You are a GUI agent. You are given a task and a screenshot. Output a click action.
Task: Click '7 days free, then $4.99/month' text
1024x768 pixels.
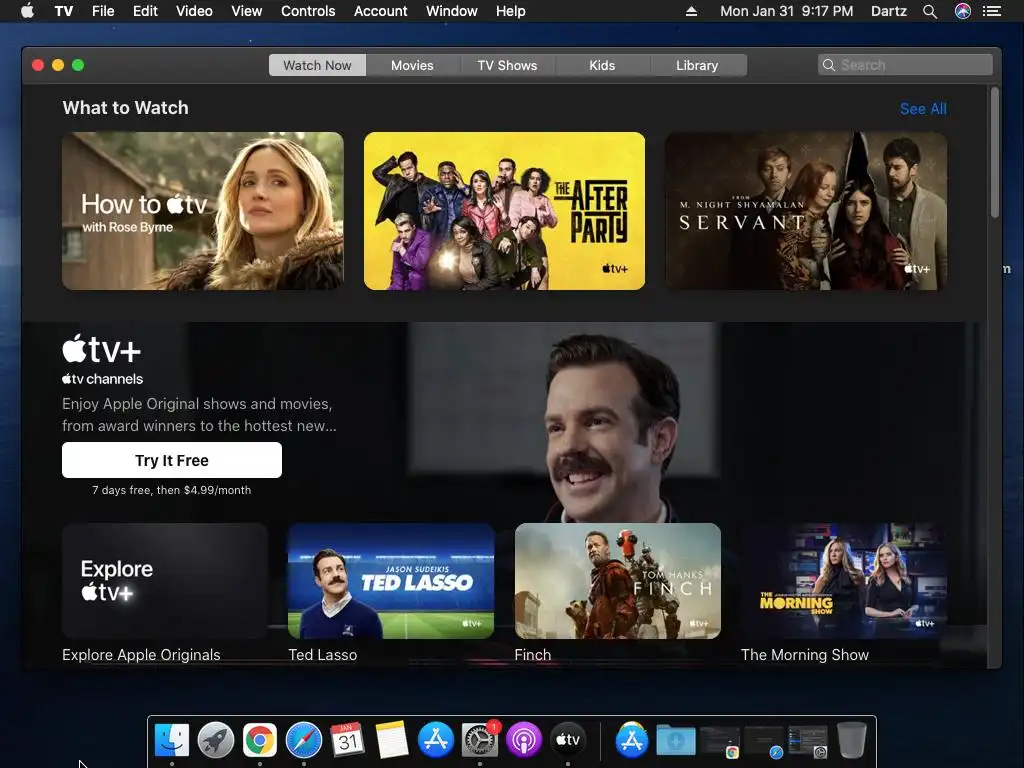point(172,490)
